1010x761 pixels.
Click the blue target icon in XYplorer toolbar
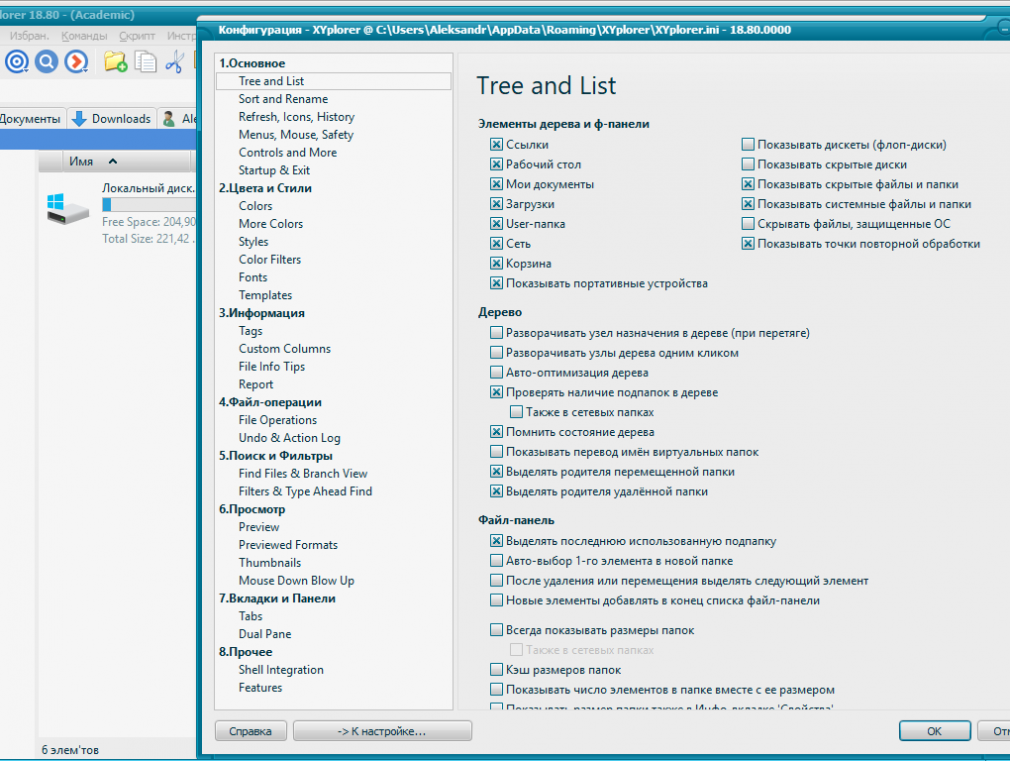tap(17, 62)
